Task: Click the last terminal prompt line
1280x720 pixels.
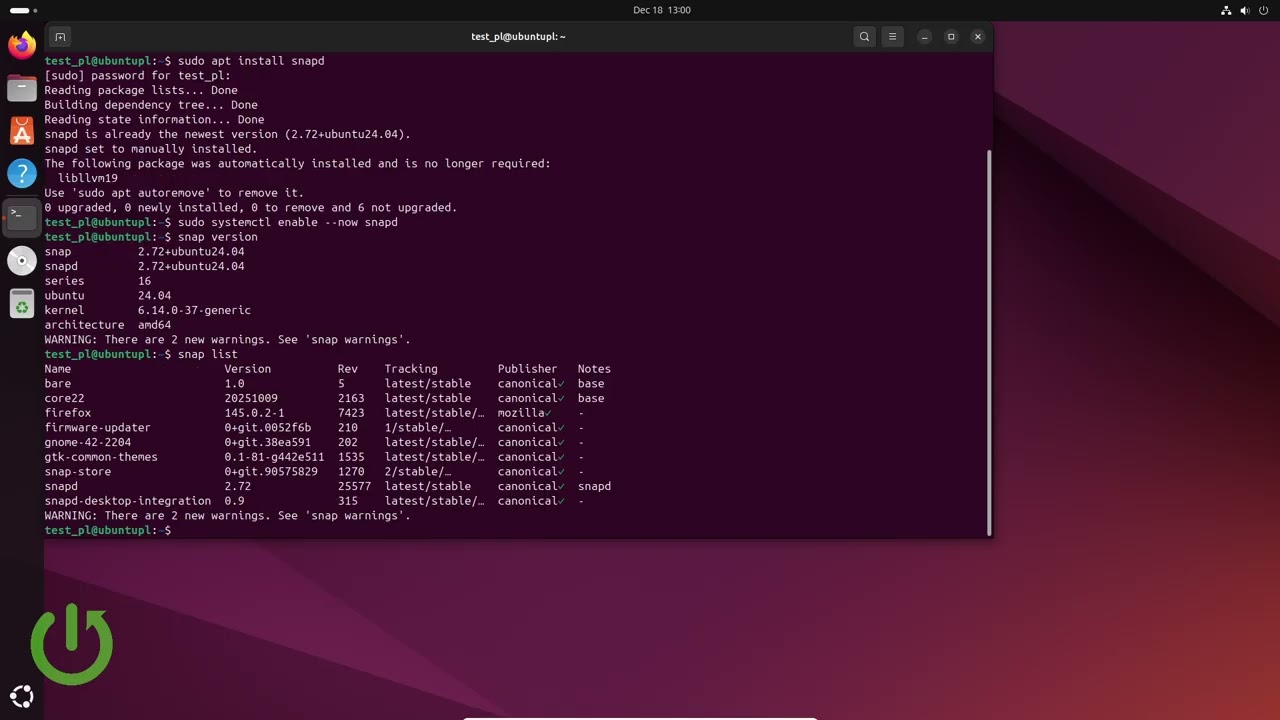Action: point(108,530)
